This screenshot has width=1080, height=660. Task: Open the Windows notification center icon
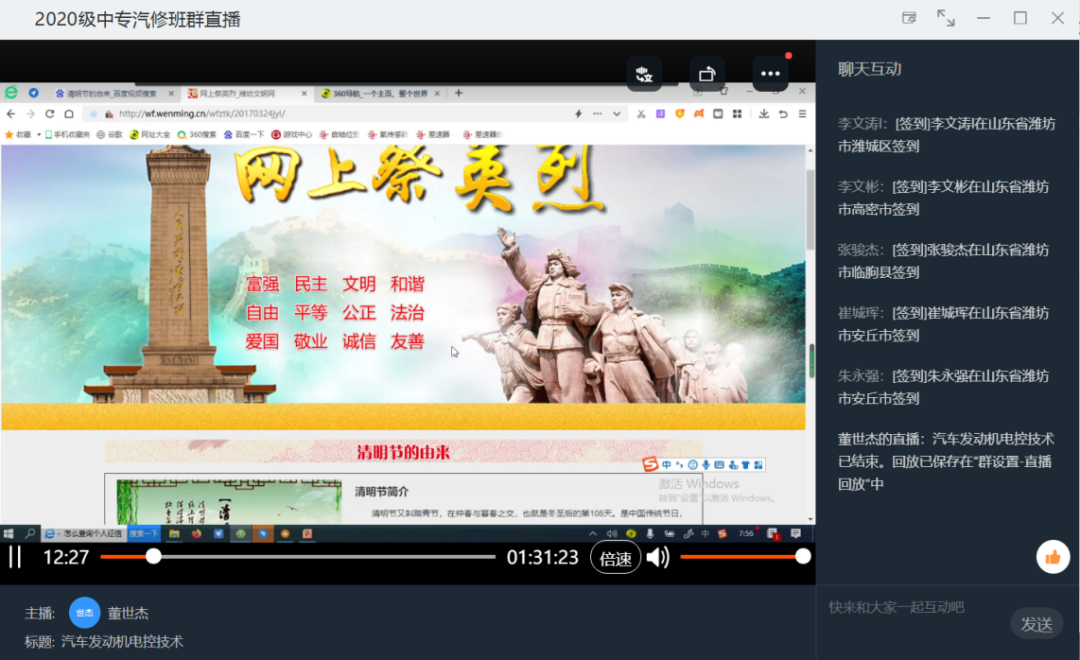point(796,533)
